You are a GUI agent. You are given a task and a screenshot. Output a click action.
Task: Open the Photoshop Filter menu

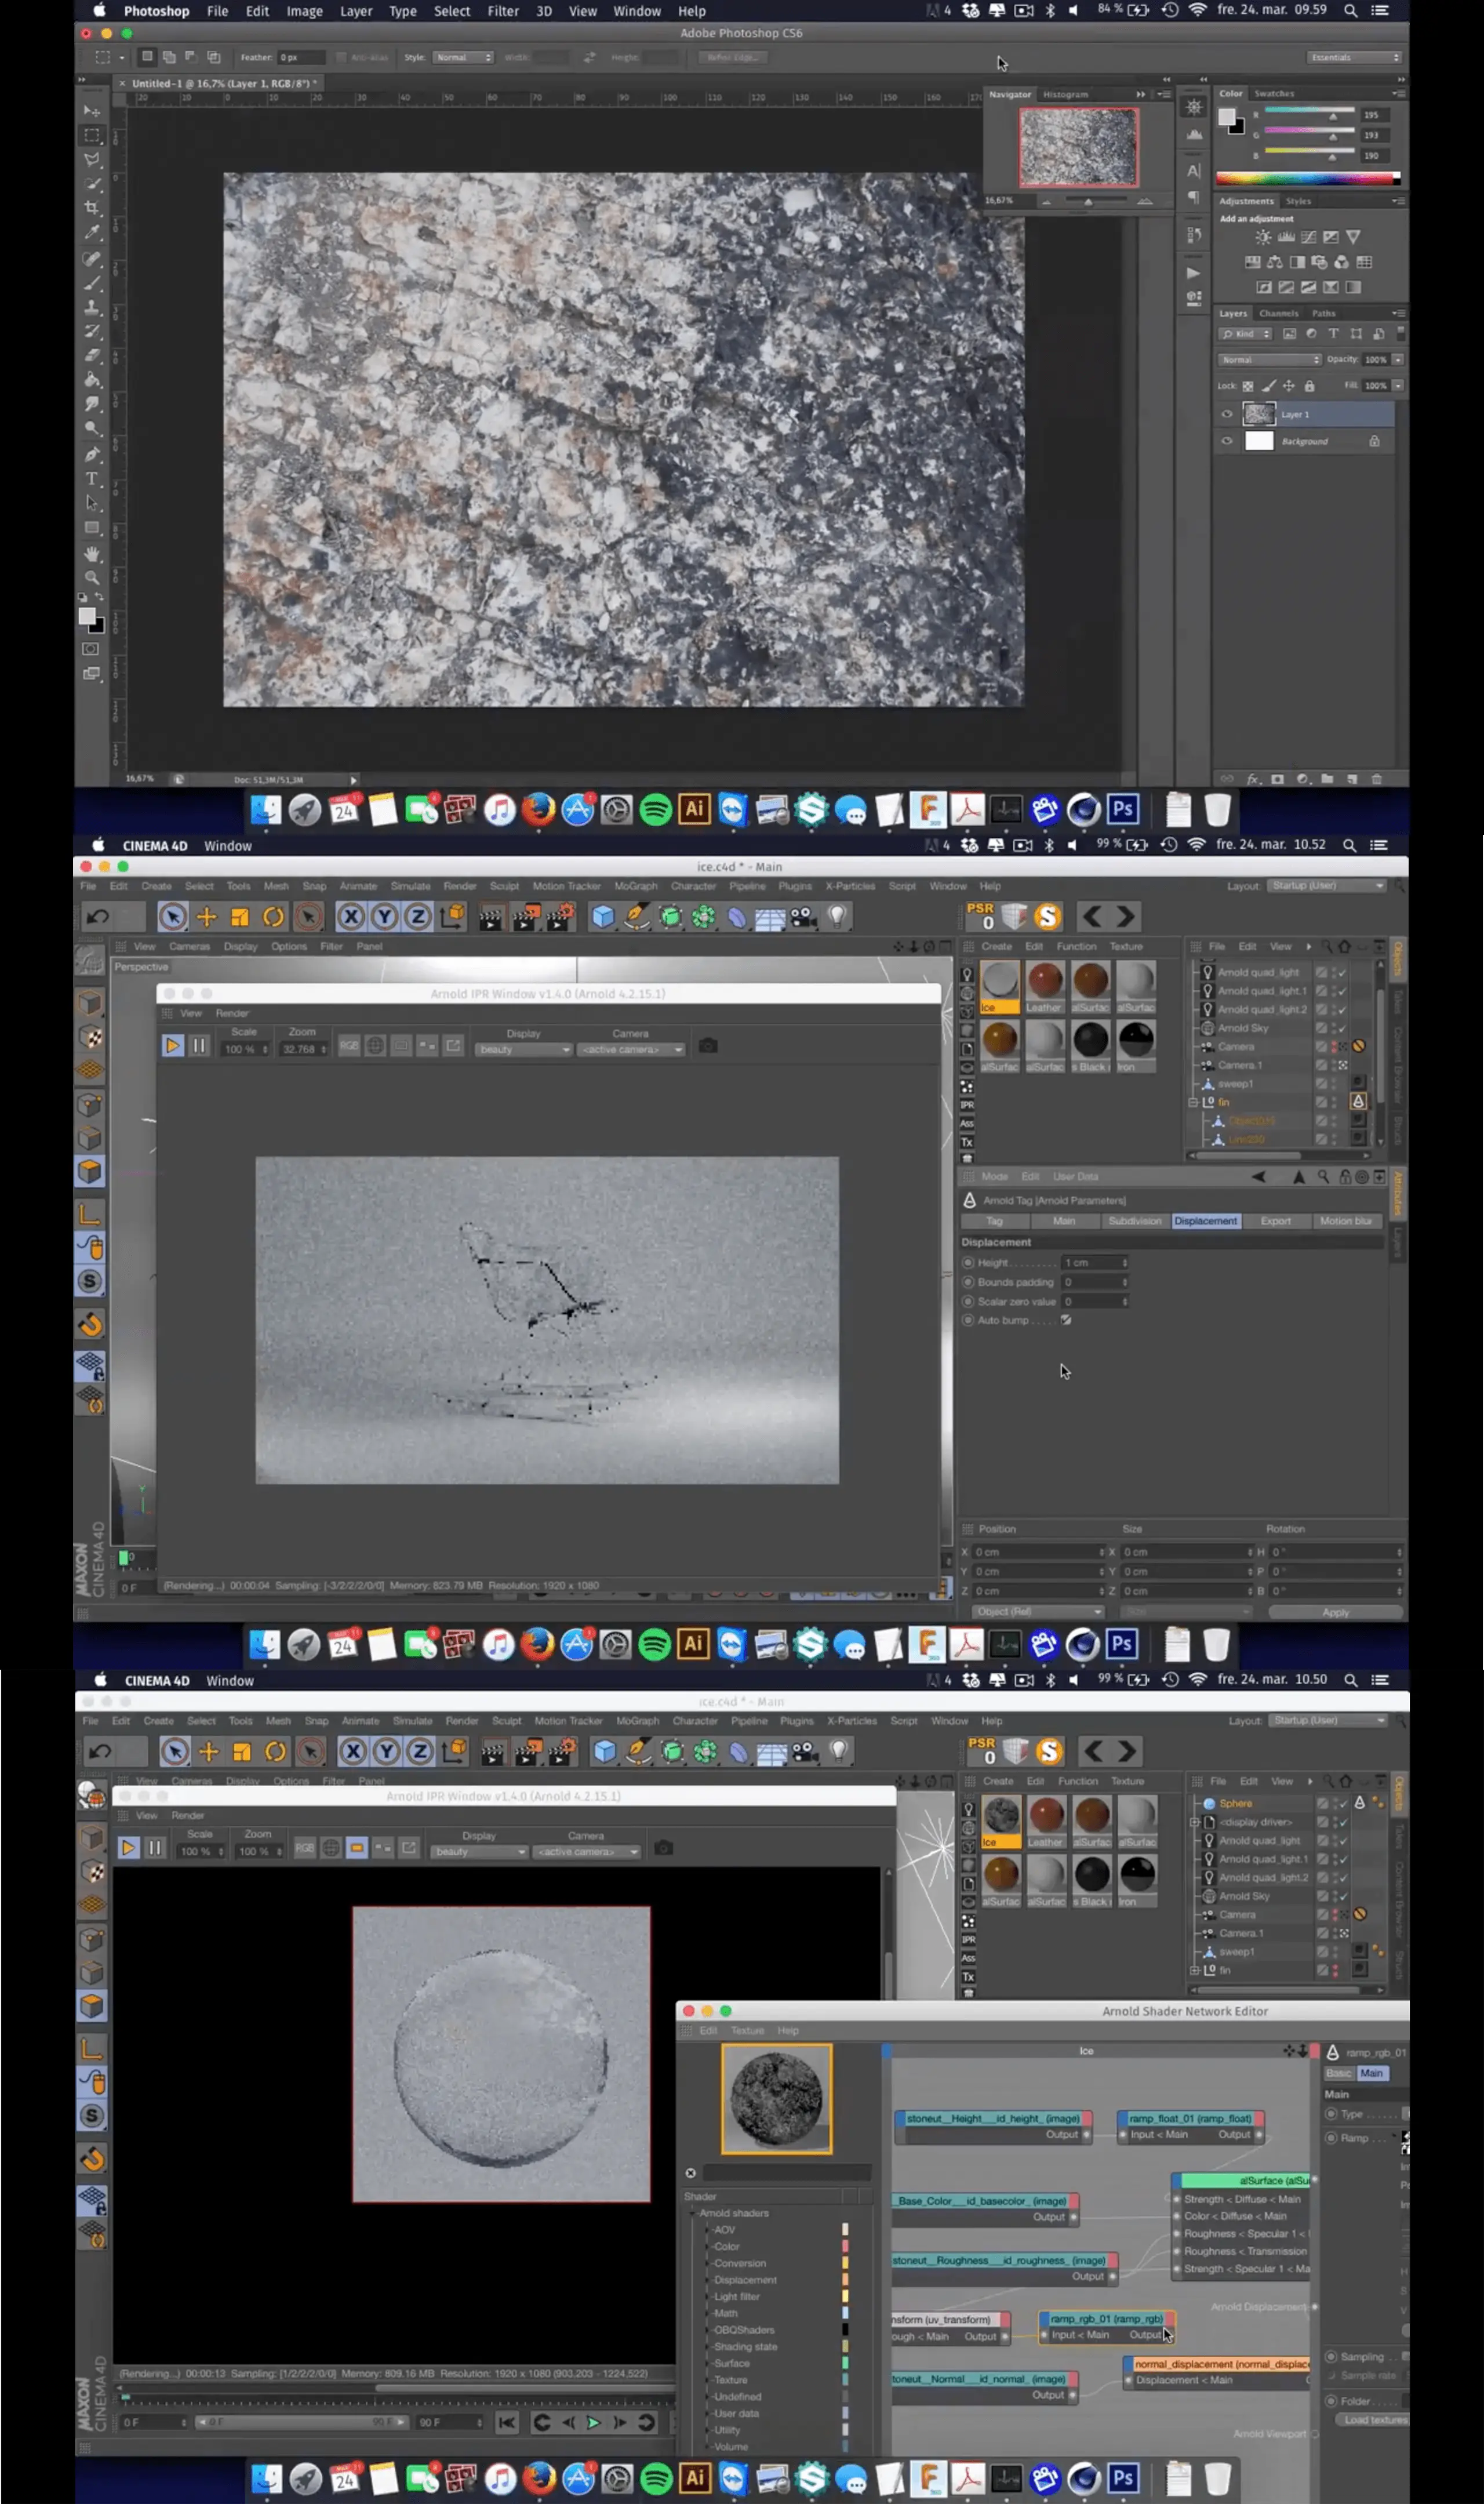pyautogui.click(x=502, y=11)
